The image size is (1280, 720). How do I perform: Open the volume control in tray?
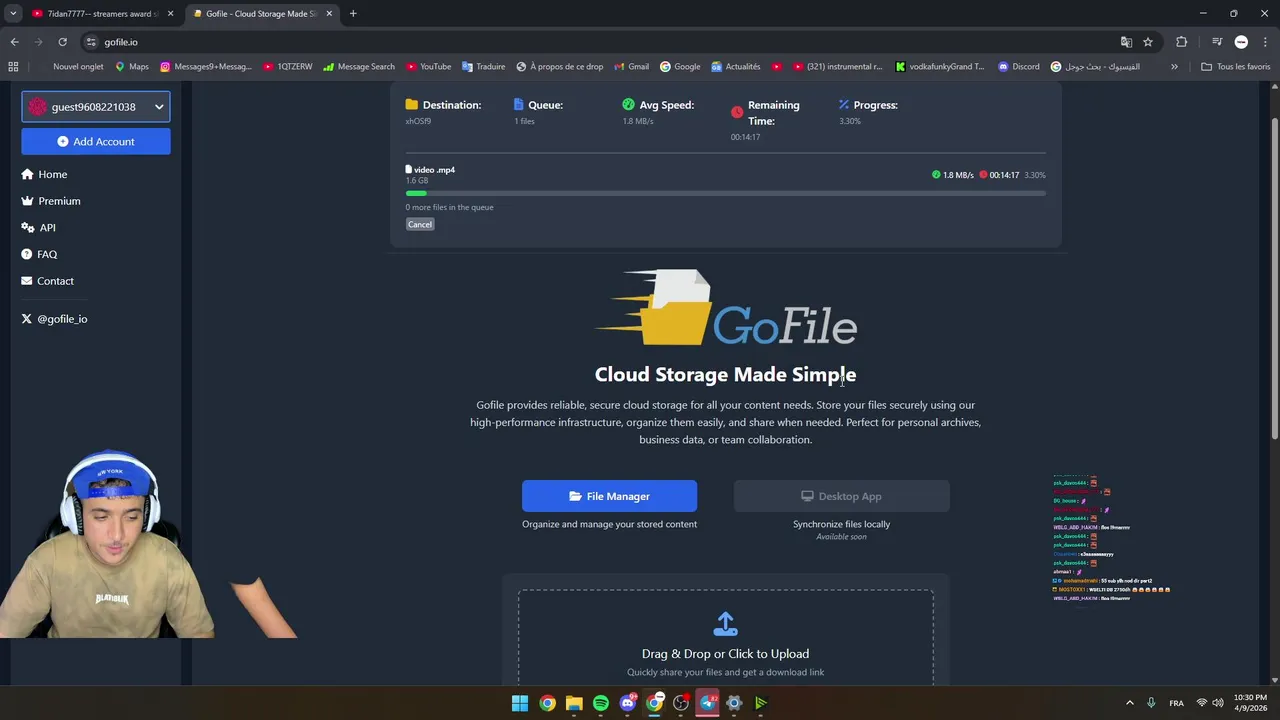(1218, 703)
